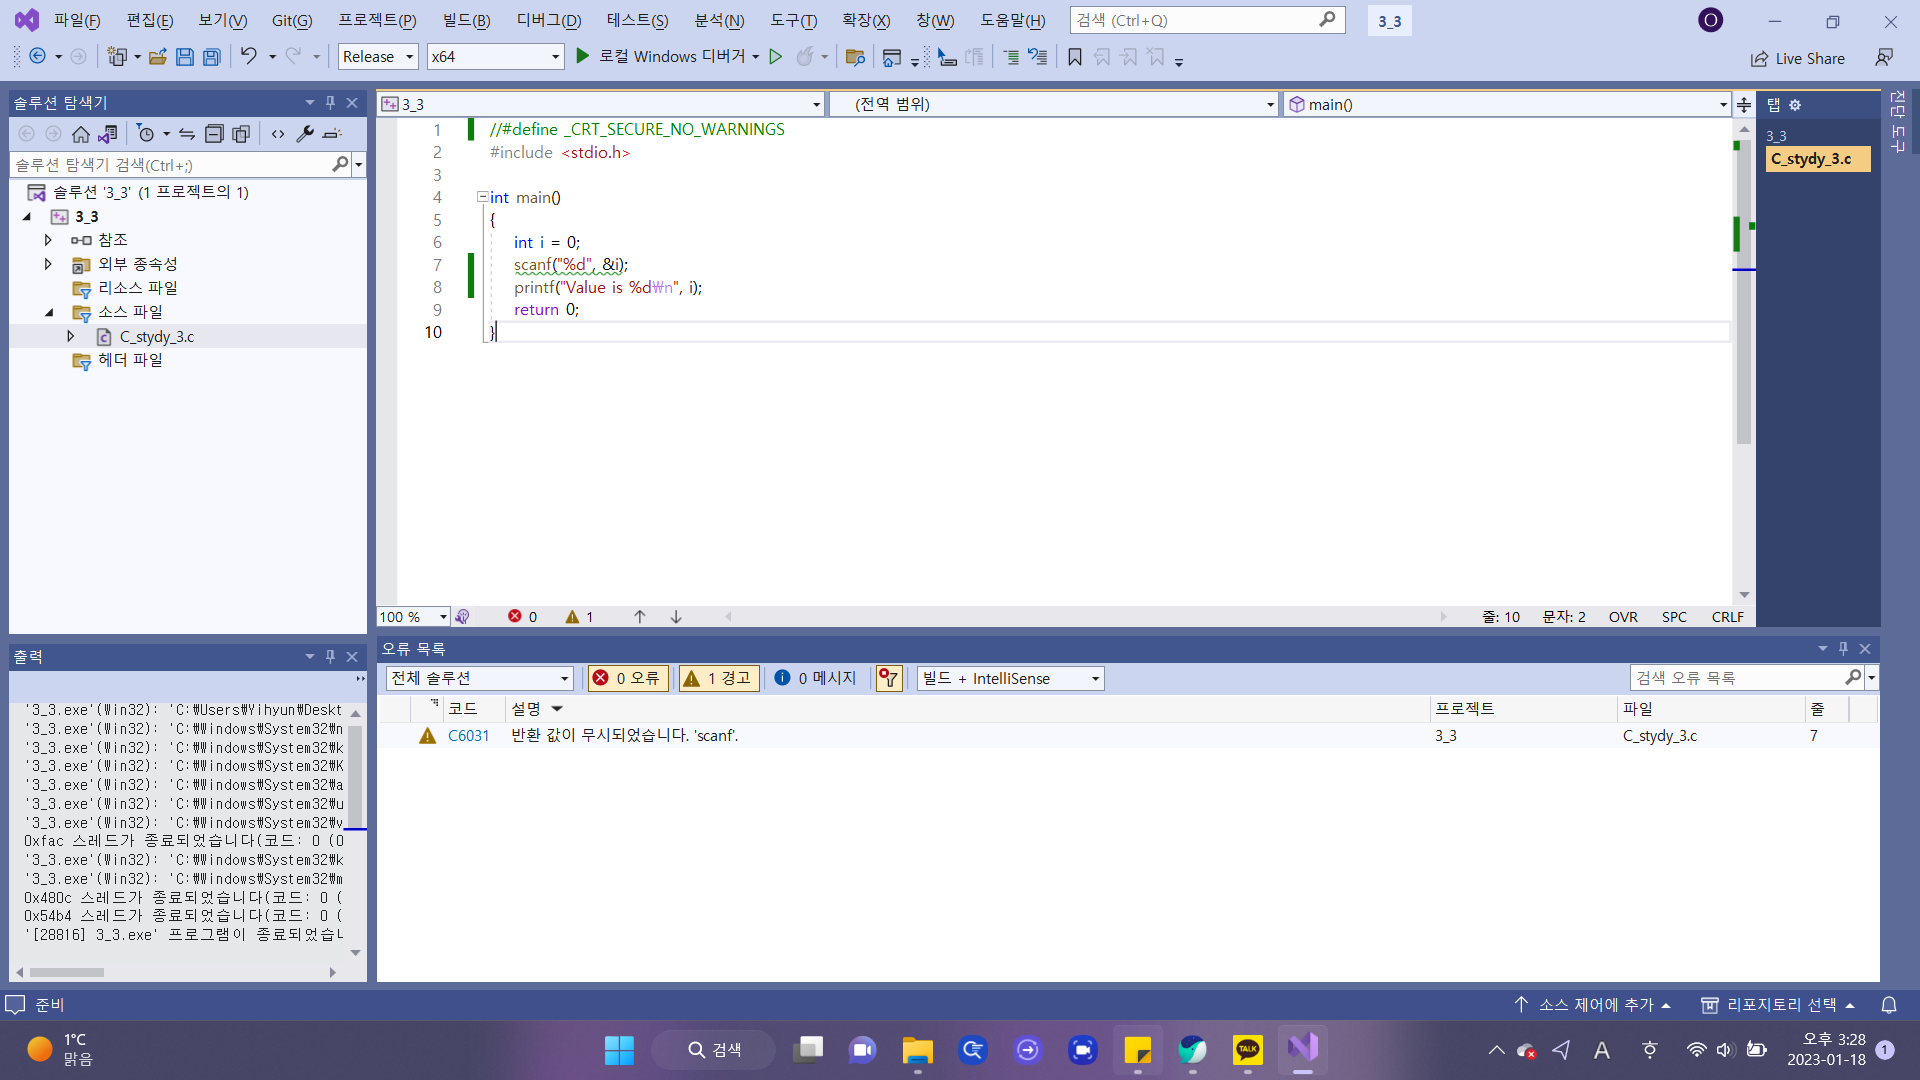This screenshot has height=1080, width=1920.
Task: Open the Release configuration dropdown
Action: (x=378, y=57)
